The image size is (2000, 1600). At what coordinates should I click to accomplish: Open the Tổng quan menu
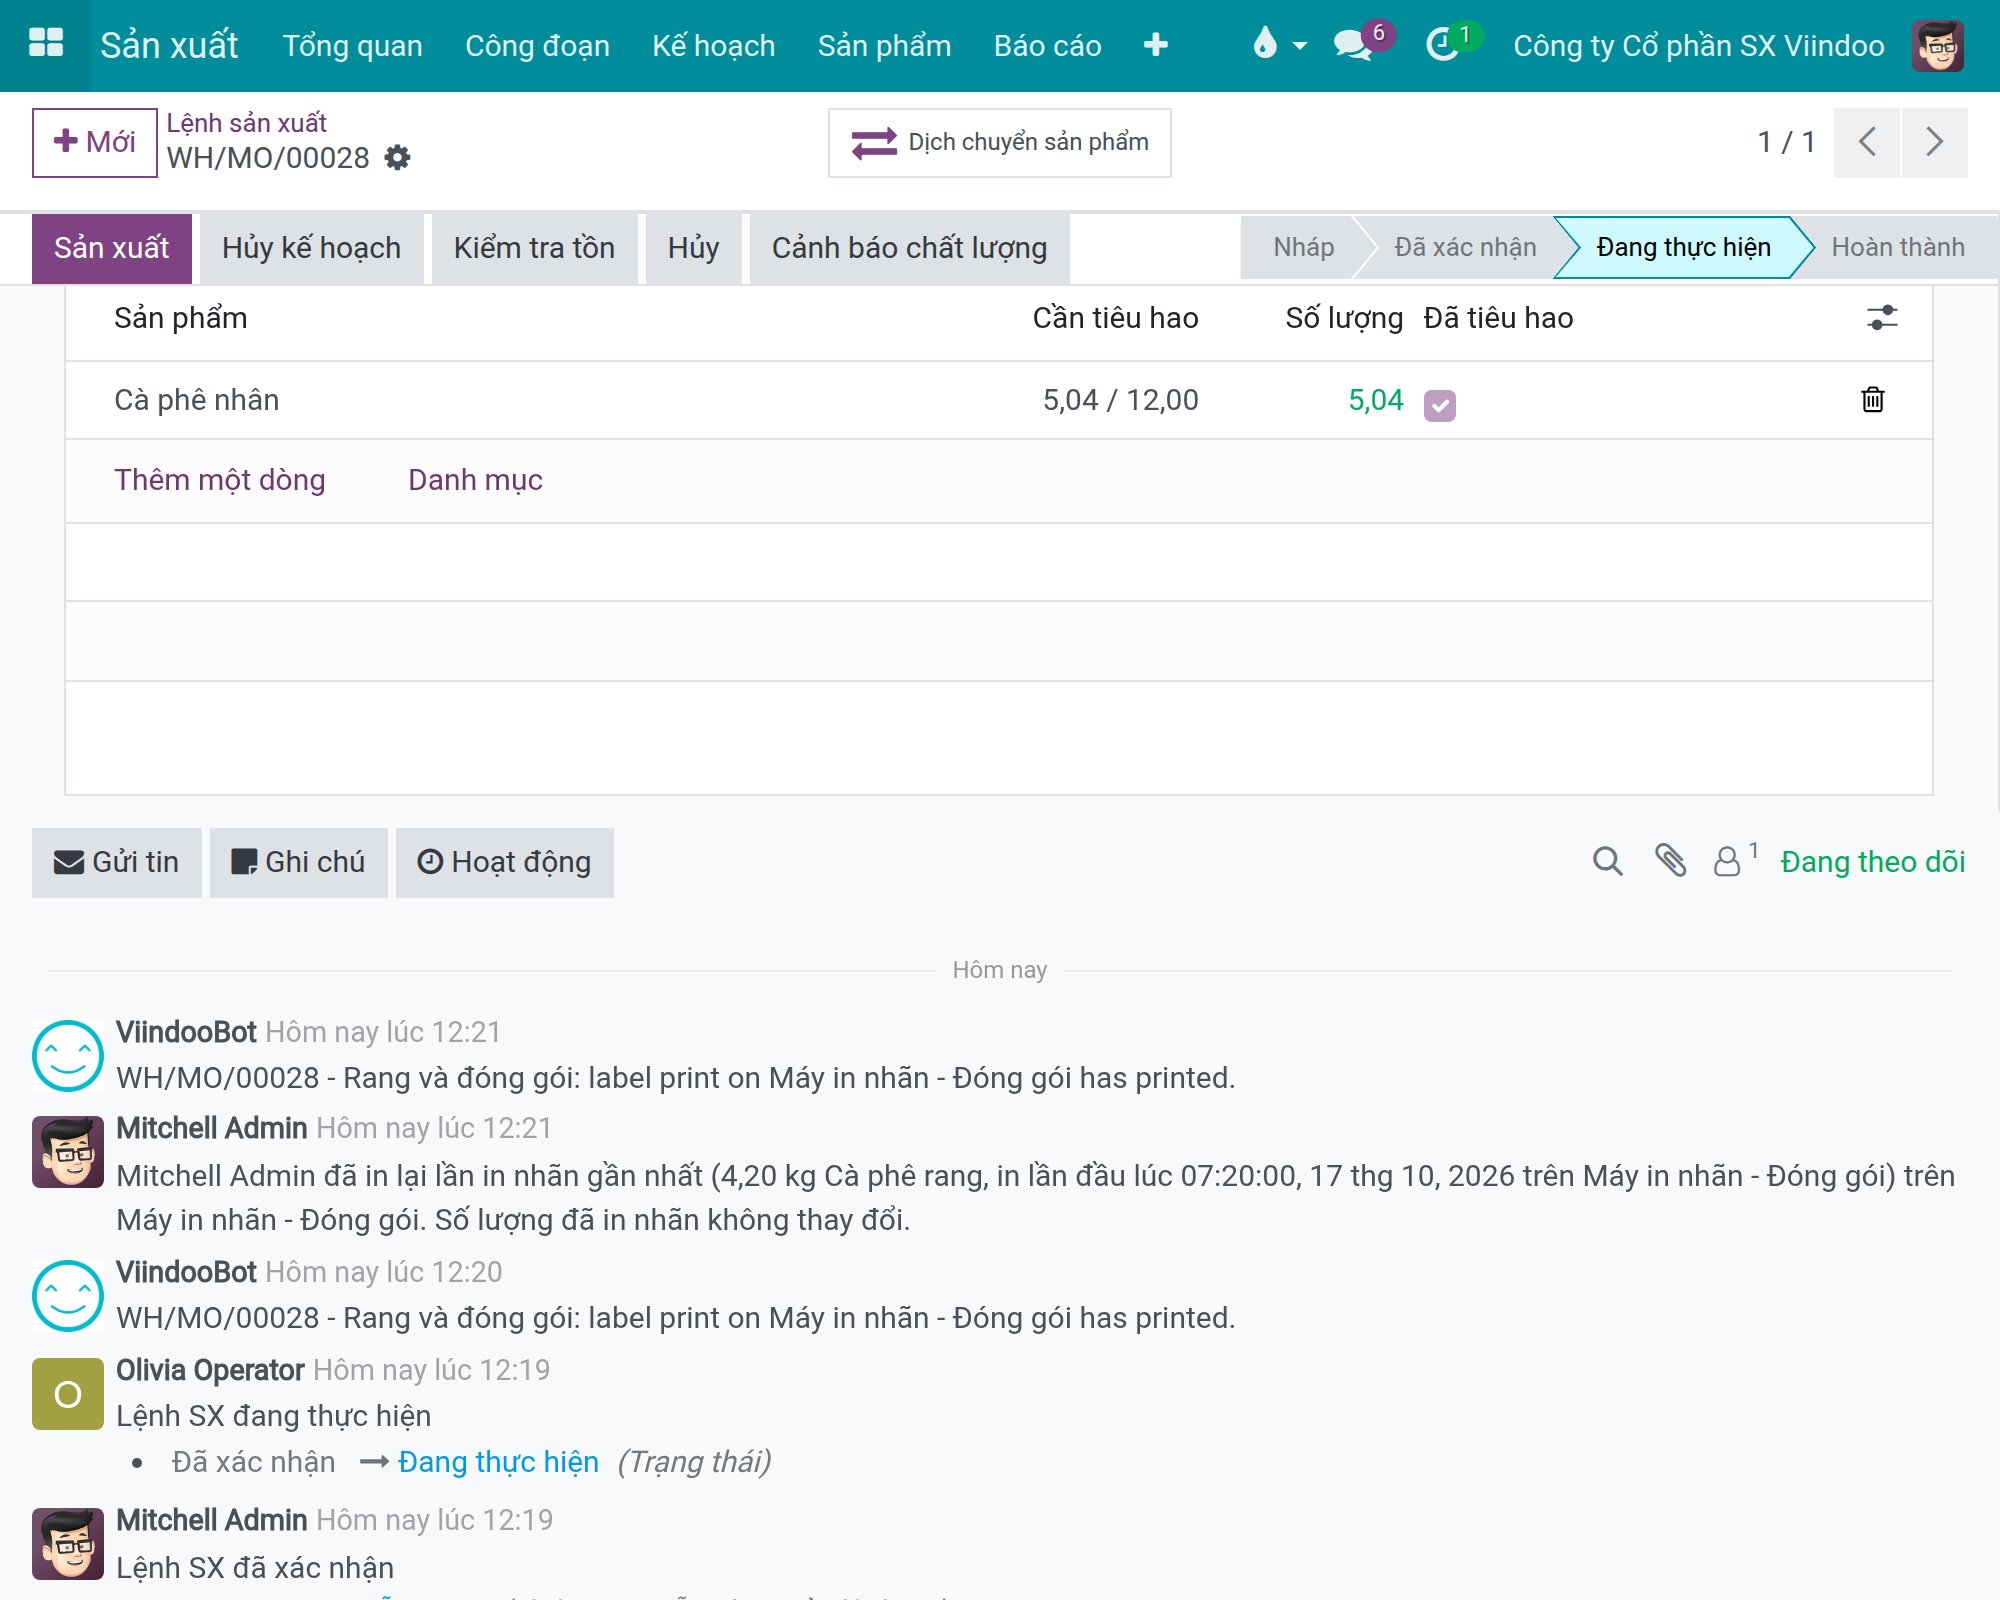pos(353,46)
